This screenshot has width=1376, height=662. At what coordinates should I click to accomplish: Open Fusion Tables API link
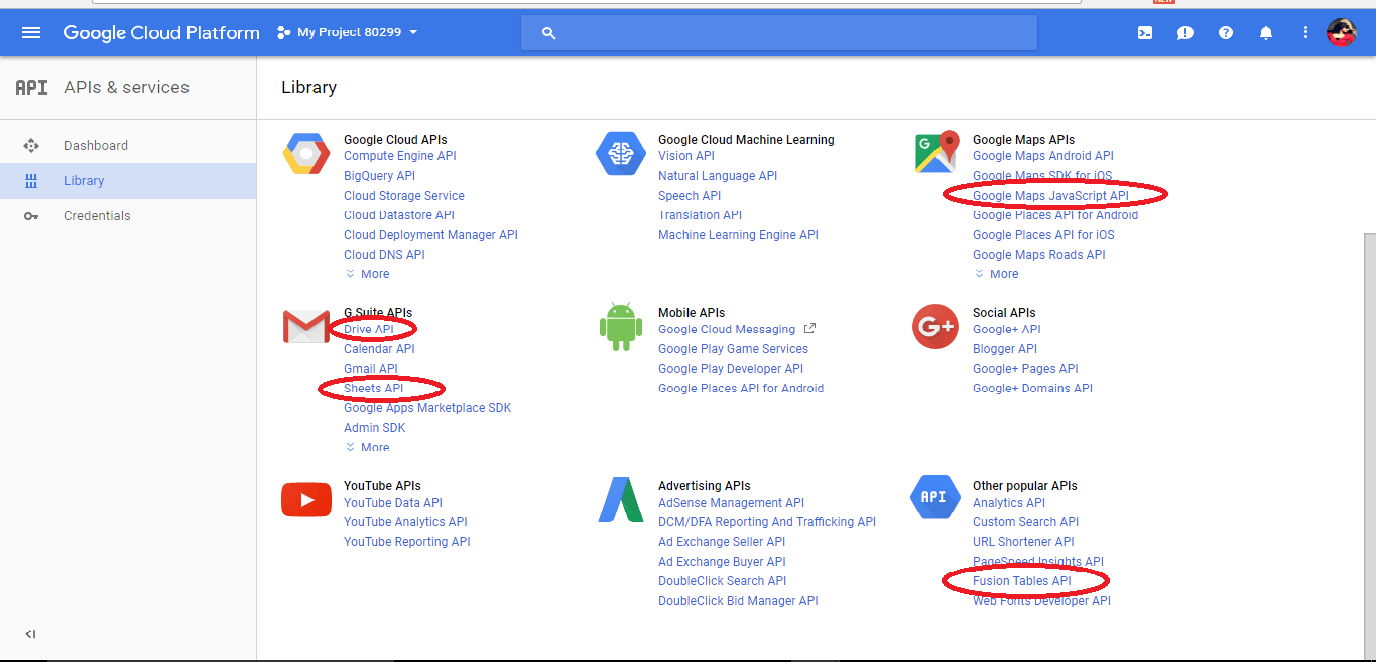coord(1022,581)
